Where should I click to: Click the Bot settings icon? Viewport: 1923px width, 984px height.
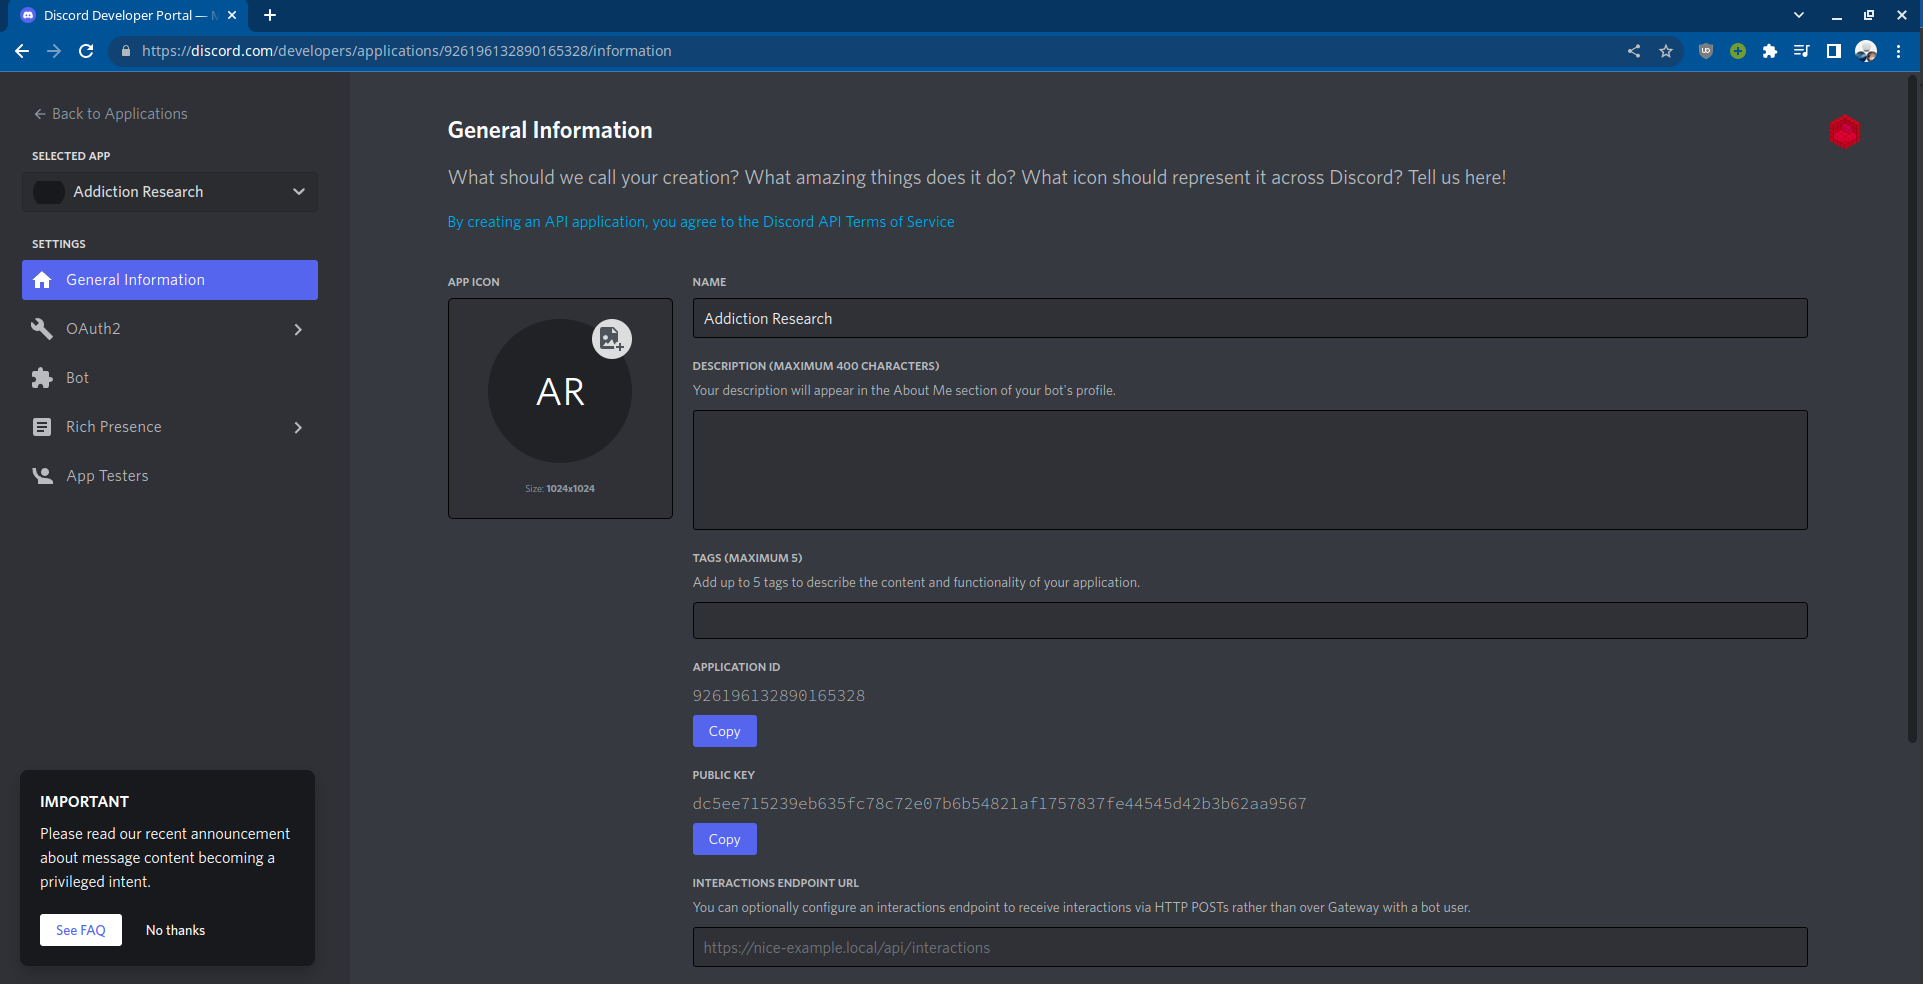42,377
